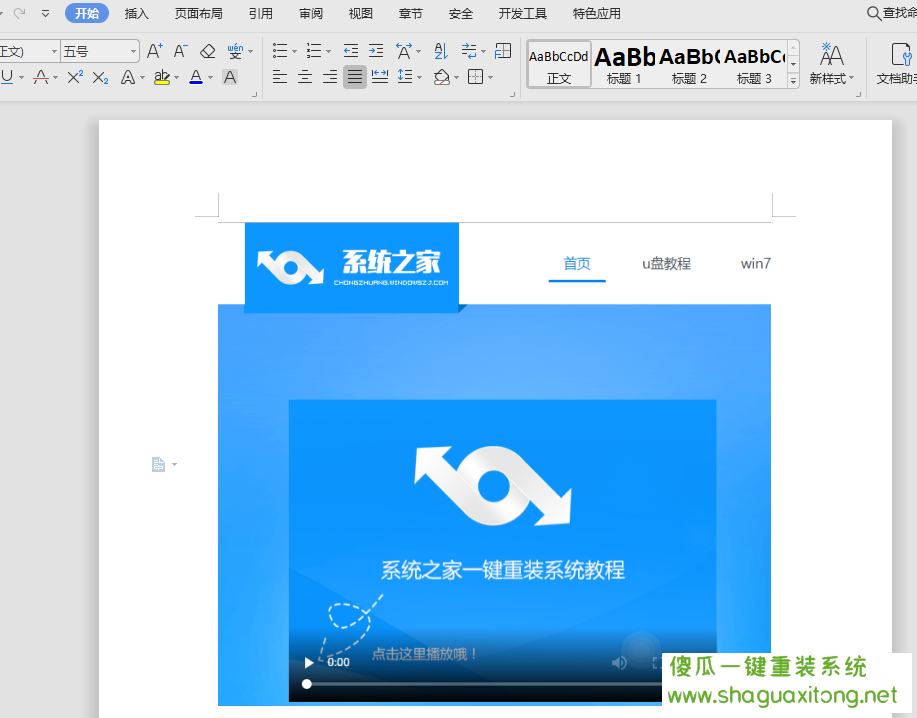Clear formatting with the eraser icon
This screenshot has width=917, height=718.
pos(207,51)
